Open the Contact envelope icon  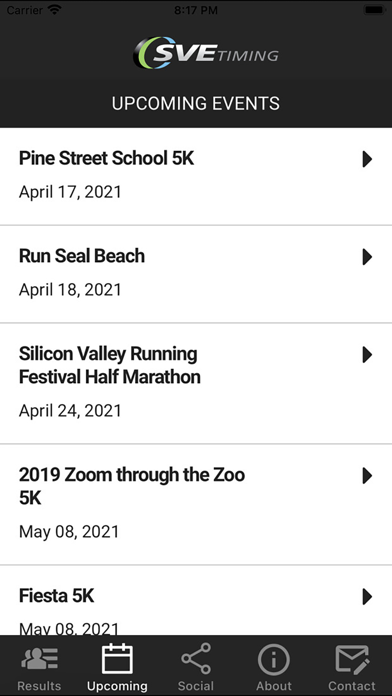coord(352,659)
